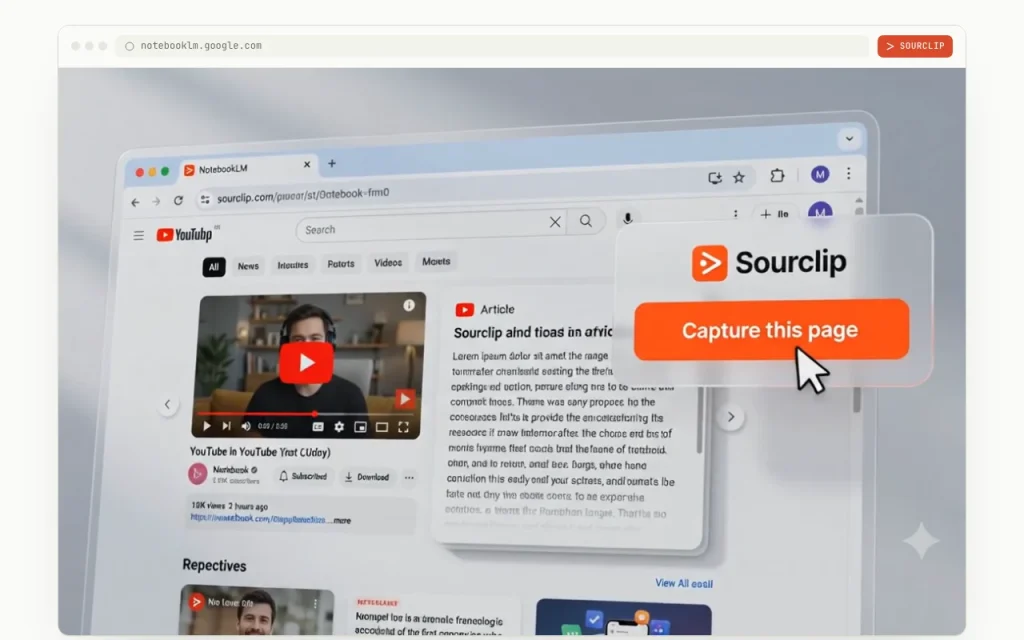
Task: Open the link in the video description
Action: point(258,519)
